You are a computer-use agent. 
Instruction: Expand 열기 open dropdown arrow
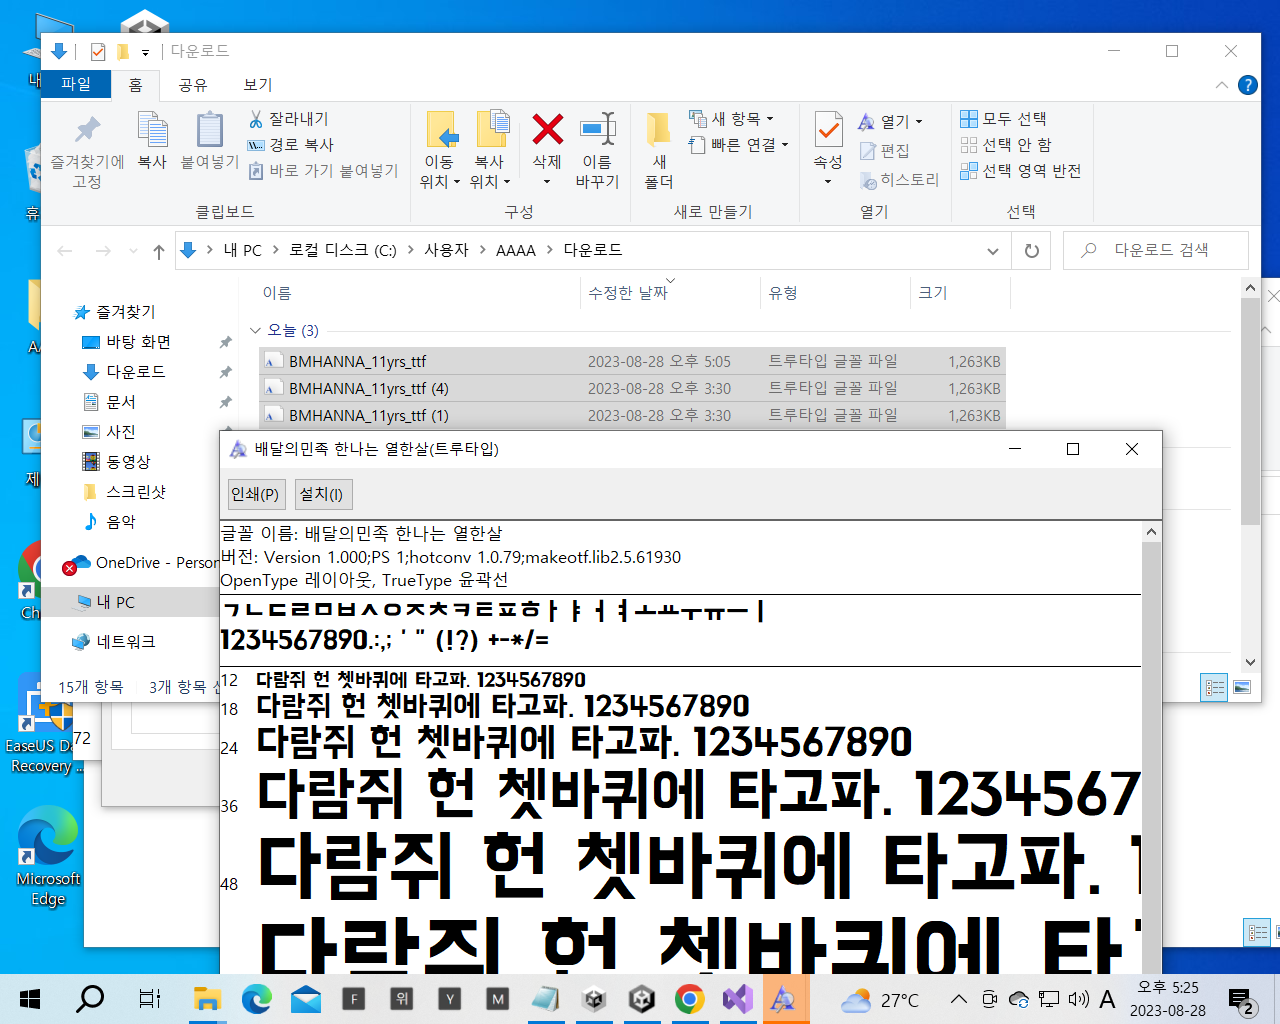click(919, 122)
